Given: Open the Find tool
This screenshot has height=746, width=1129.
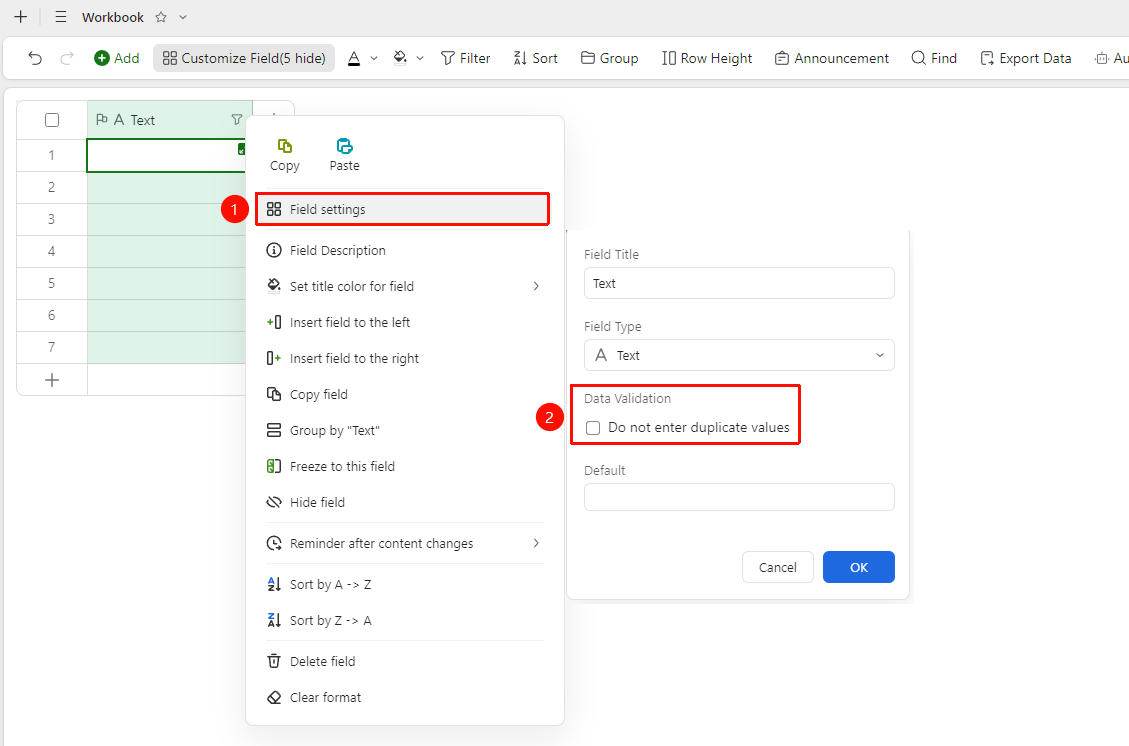Looking at the screenshot, I should (934, 58).
